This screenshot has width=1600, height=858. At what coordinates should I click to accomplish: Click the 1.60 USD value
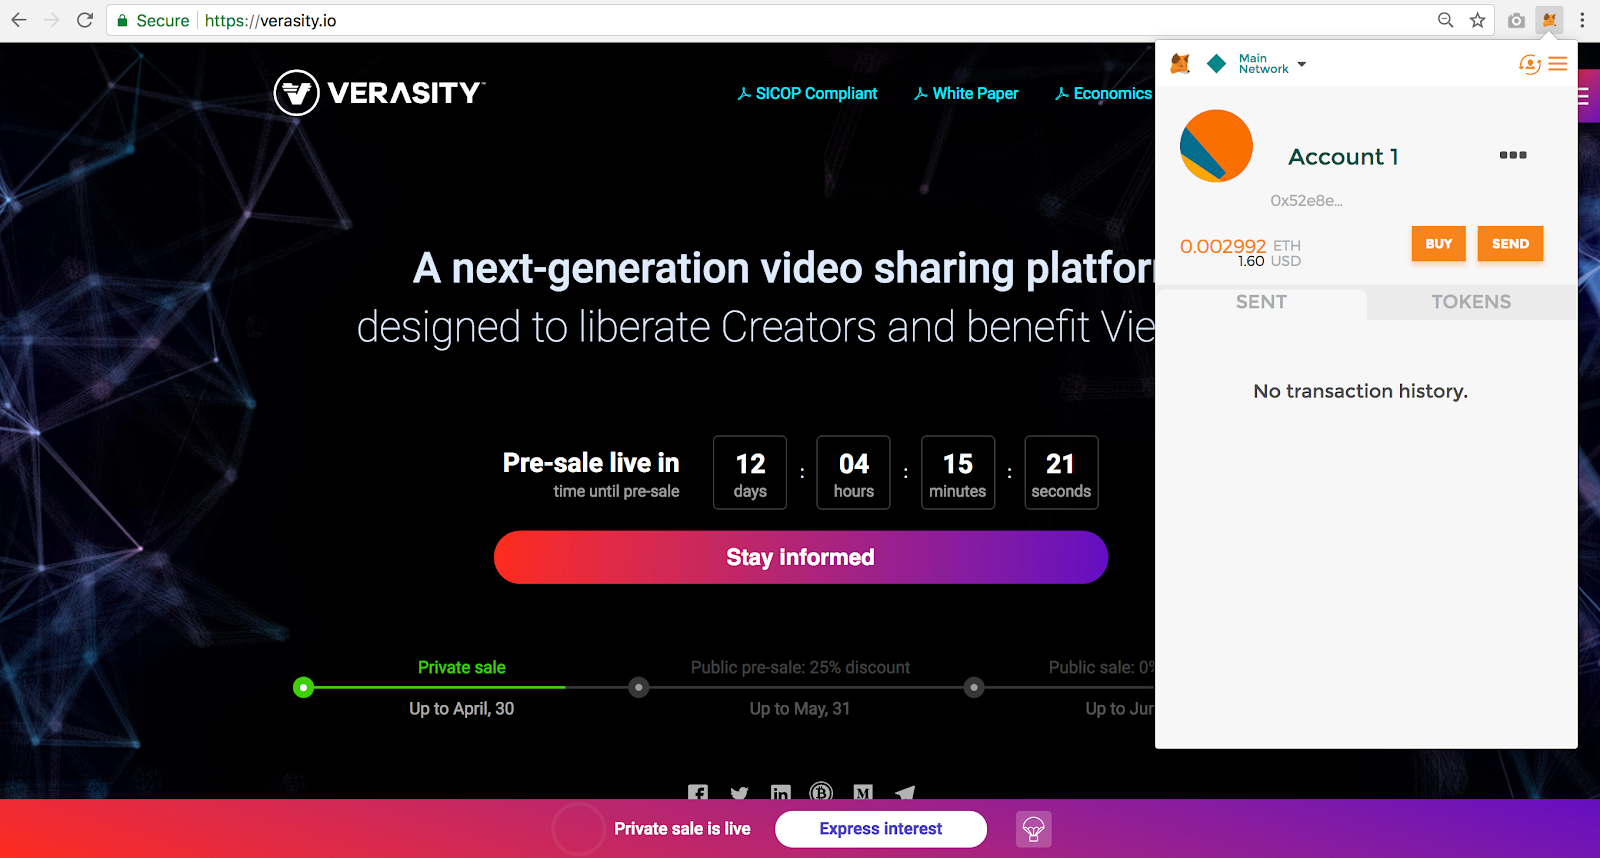1269,261
